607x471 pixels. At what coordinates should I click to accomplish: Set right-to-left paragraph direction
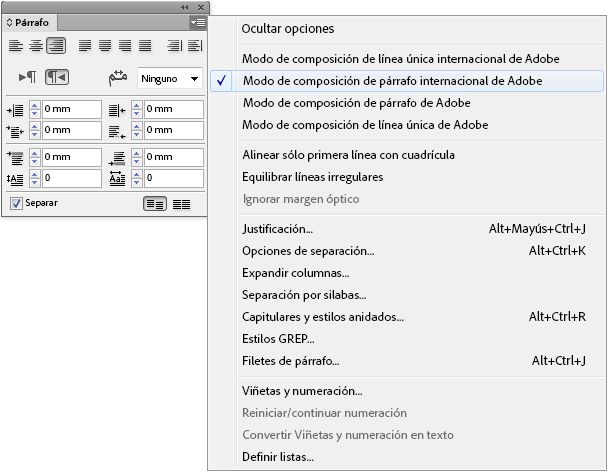click(57, 77)
